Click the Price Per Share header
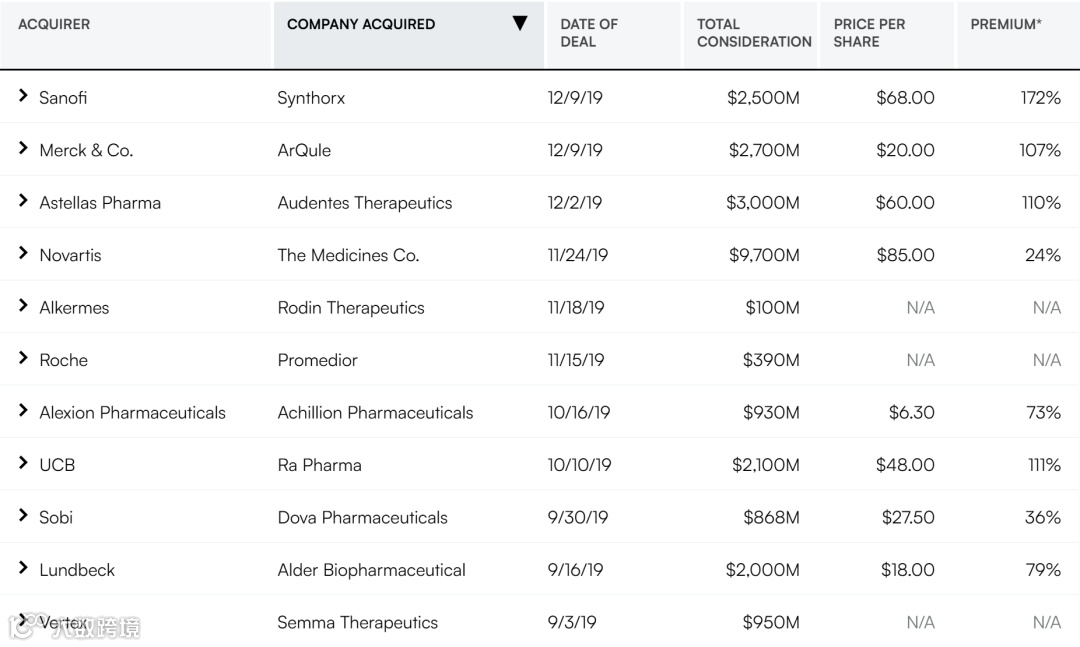This screenshot has width=1080, height=647. tap(869, 33)
